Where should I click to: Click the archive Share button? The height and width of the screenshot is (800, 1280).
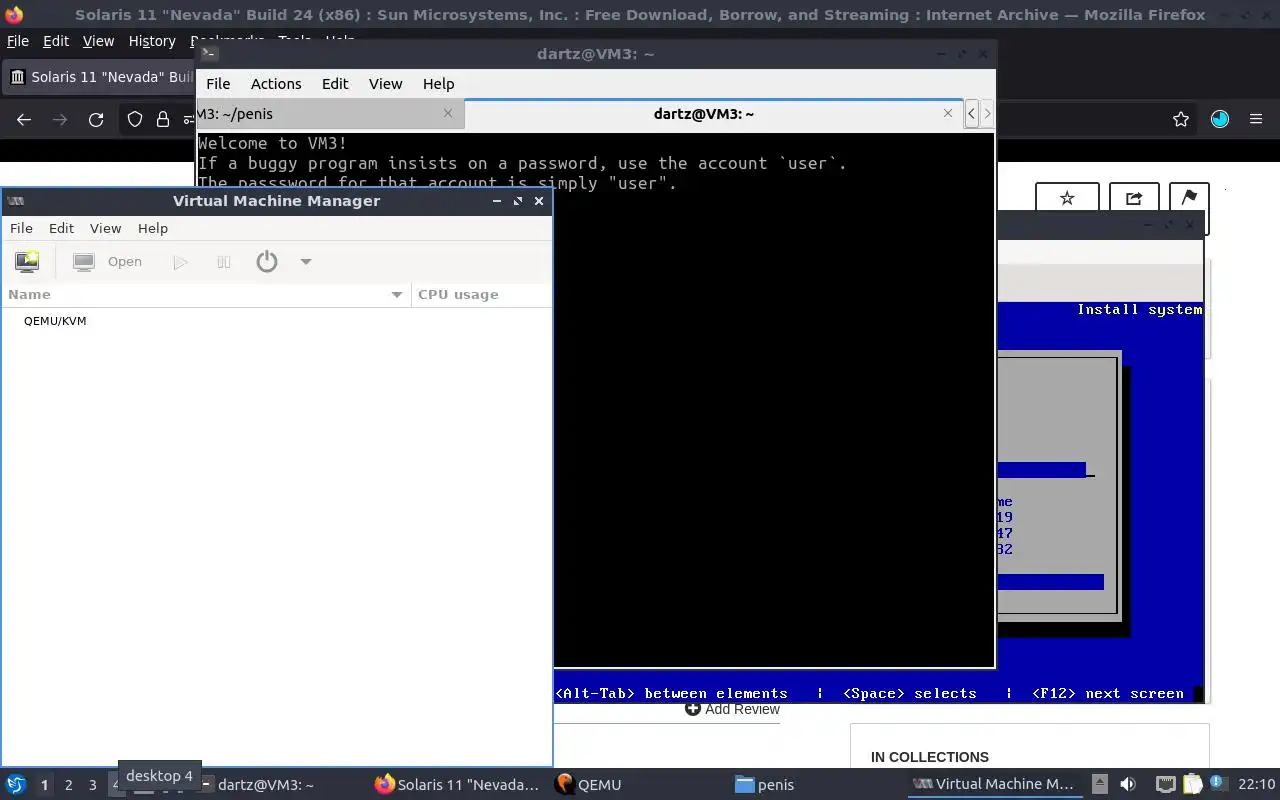coord(1133,198)
